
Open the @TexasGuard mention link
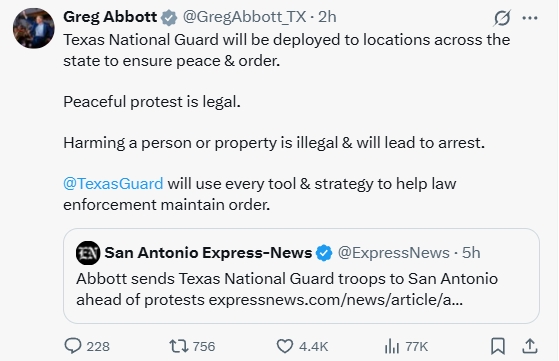pyautogui.click(x=113, y=184)
